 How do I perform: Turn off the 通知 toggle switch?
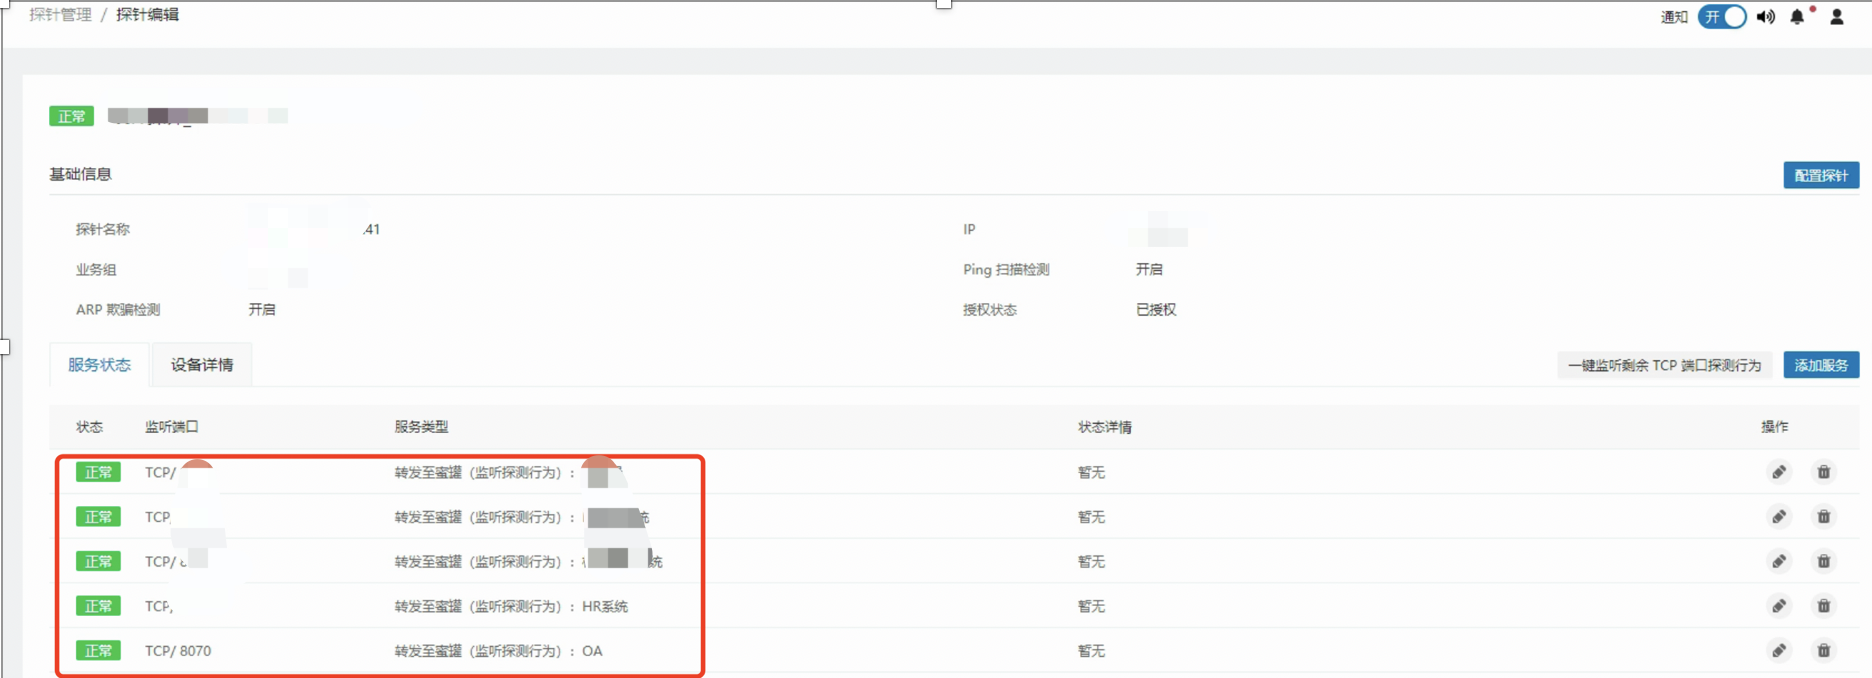coord(1722,17)
